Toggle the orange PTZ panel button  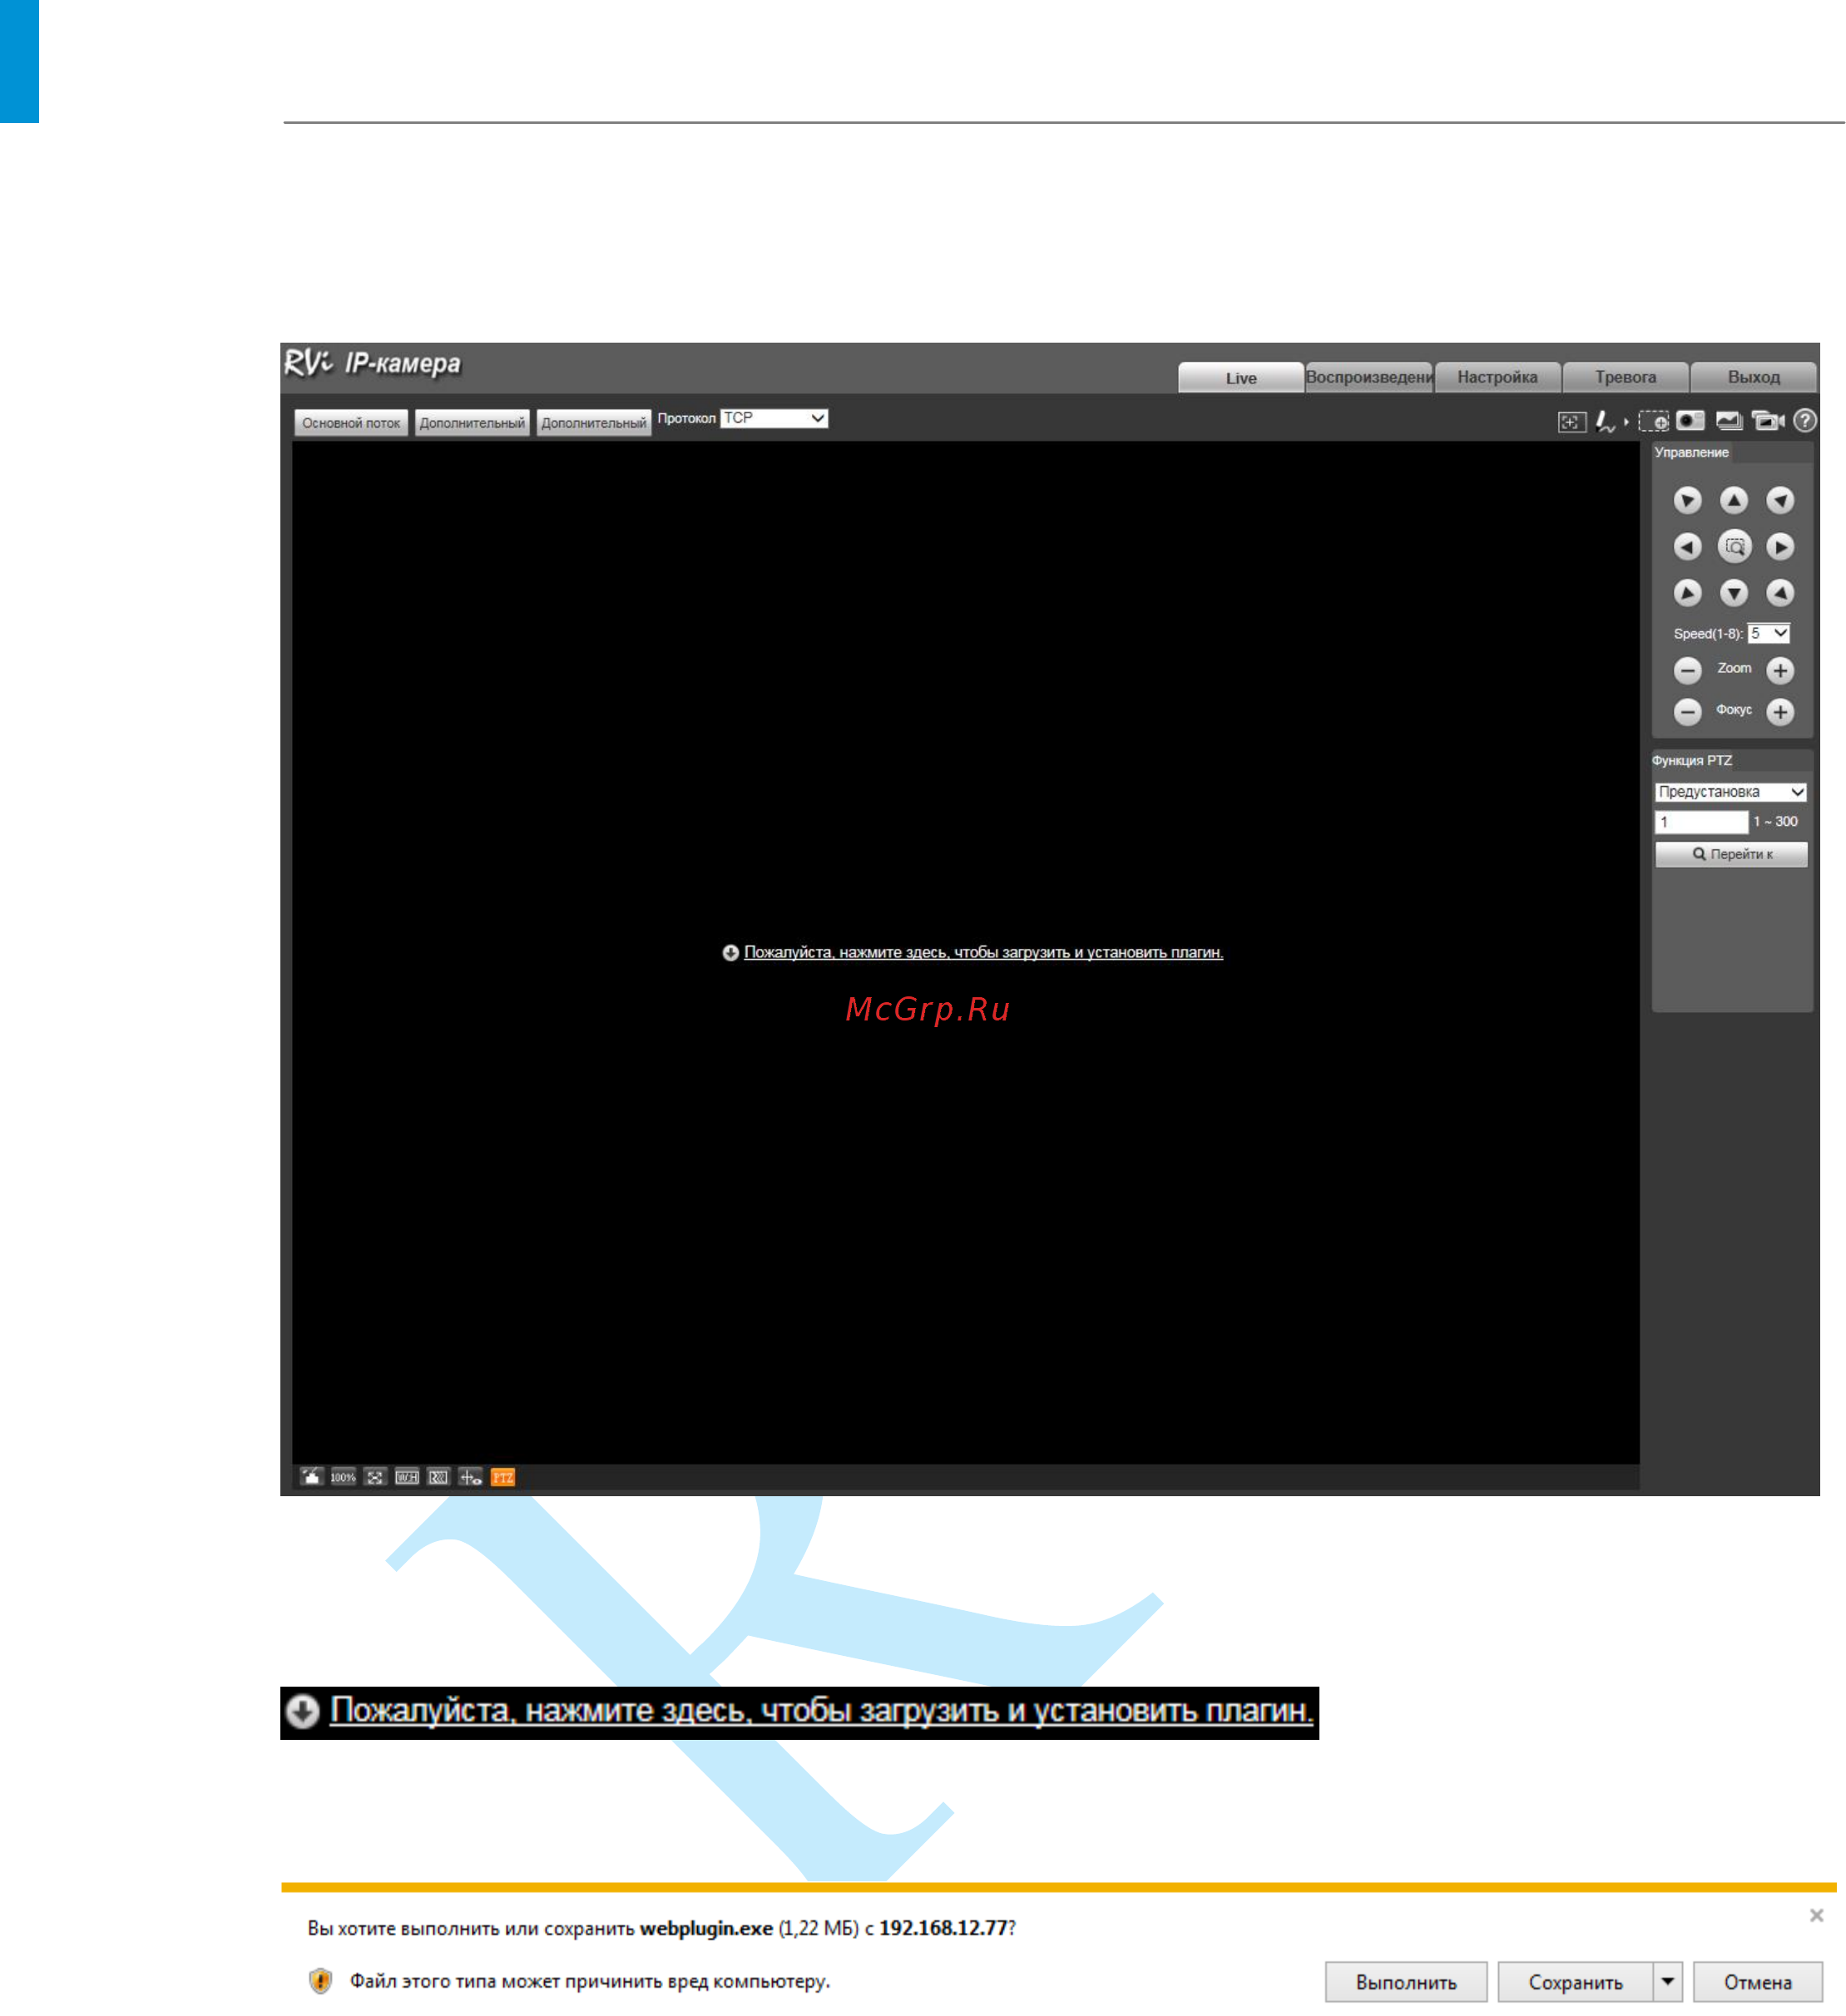(503, 1477)
